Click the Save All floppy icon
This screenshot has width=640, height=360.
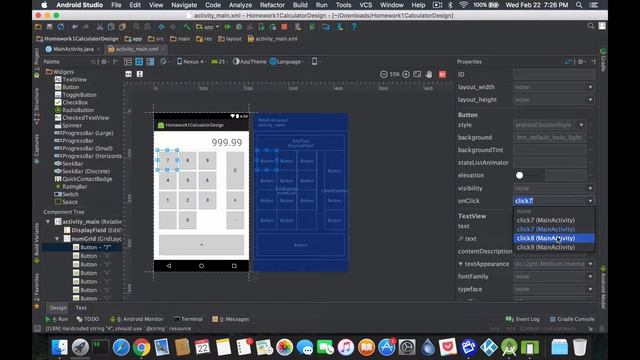coord(49,27)
